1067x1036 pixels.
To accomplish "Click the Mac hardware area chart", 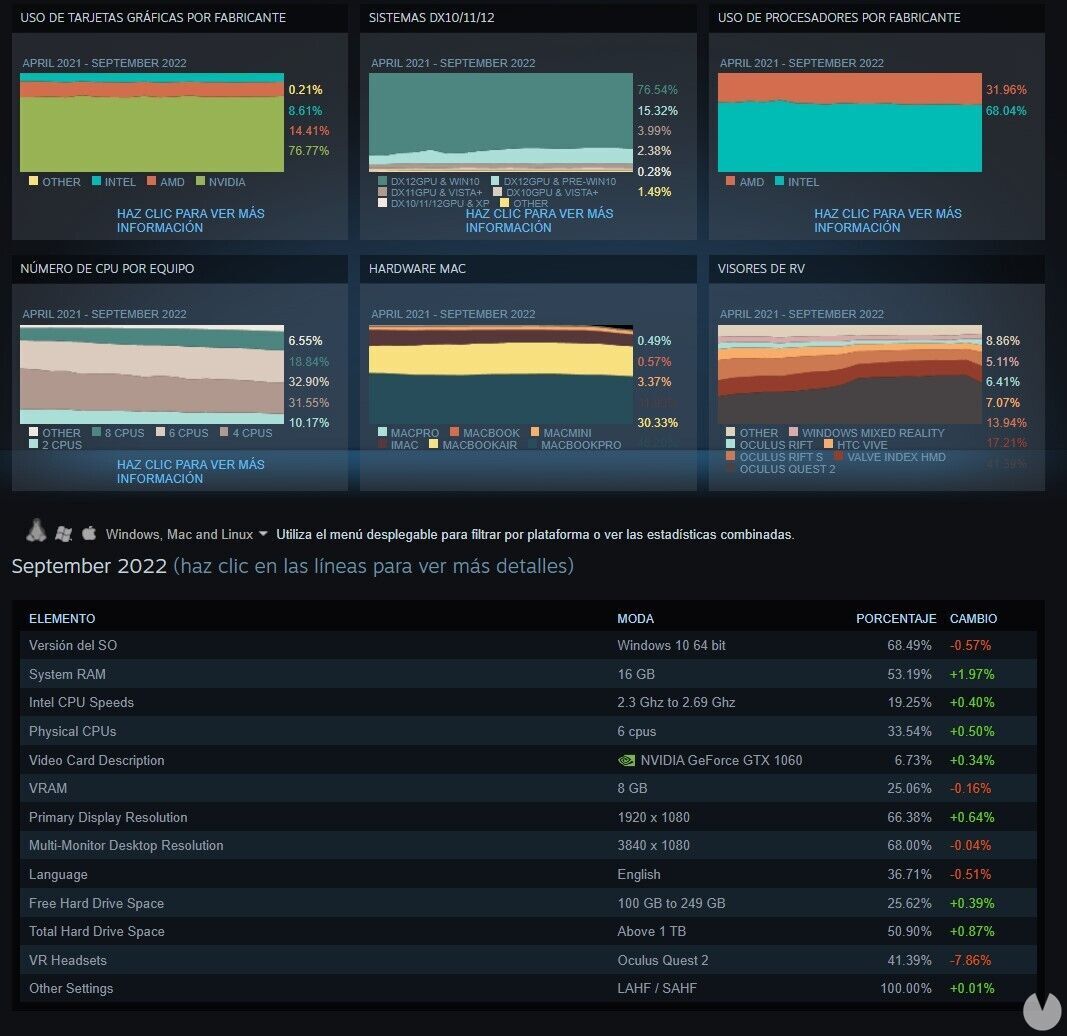I will point(501,374).
